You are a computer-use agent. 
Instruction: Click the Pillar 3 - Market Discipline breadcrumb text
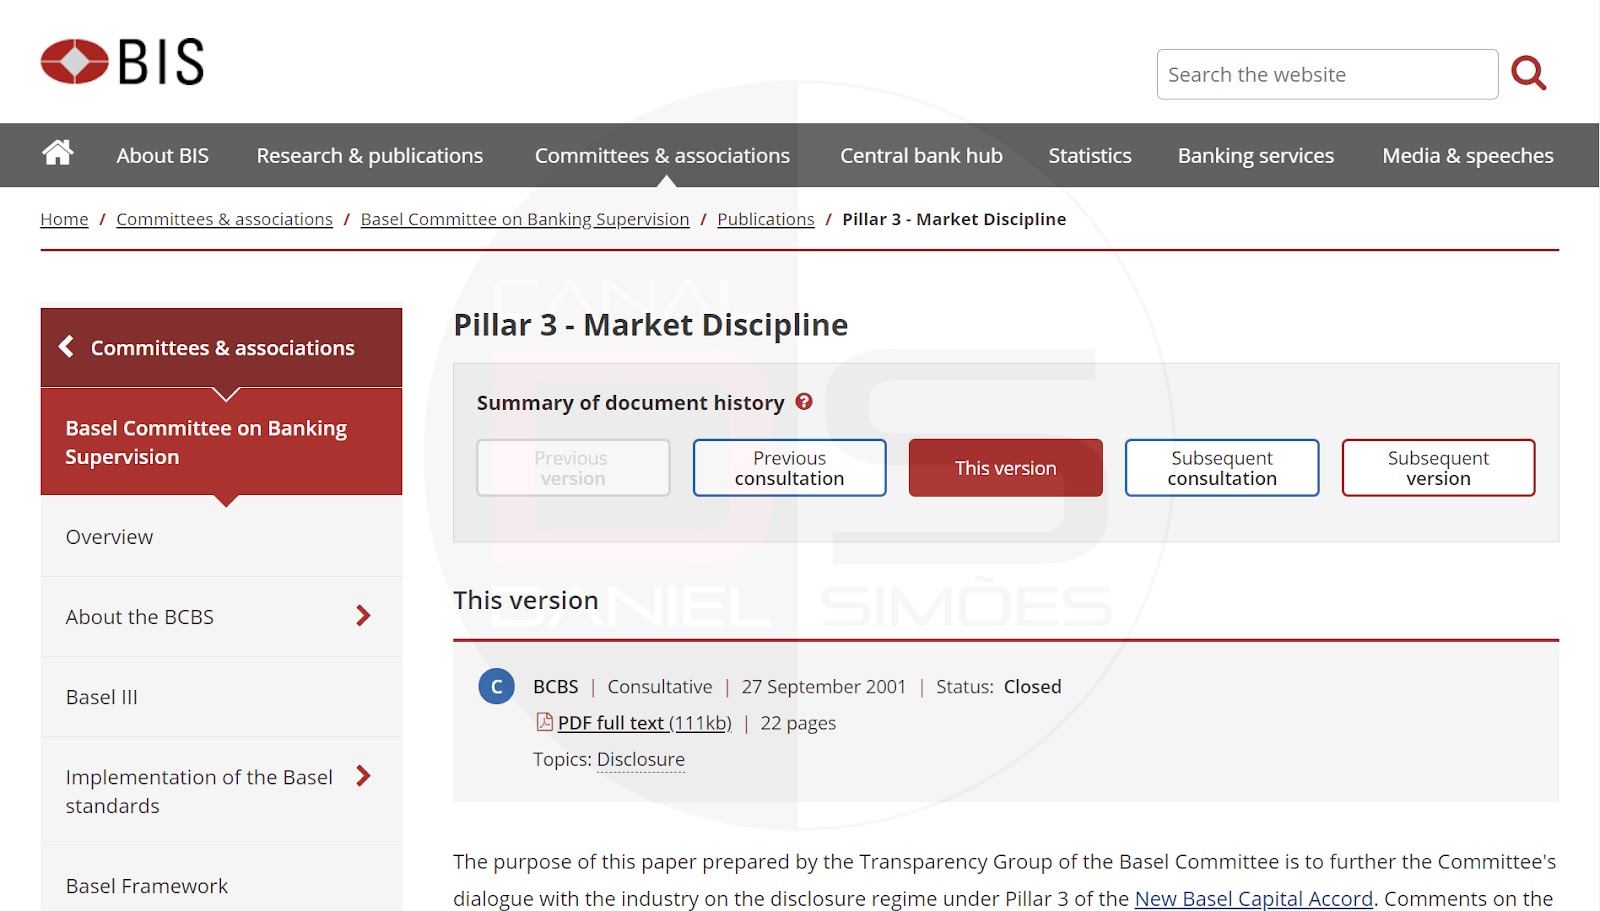pyautogui.click(x=954, y=219)
